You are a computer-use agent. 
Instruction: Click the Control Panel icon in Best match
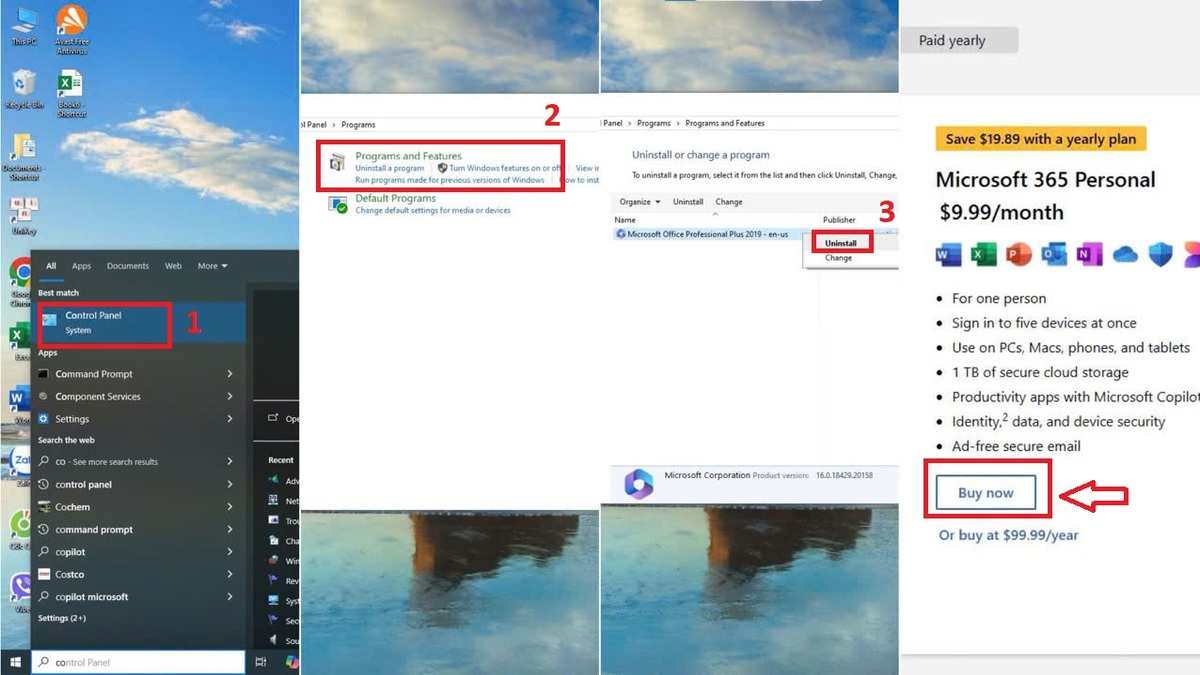(49, 322)
